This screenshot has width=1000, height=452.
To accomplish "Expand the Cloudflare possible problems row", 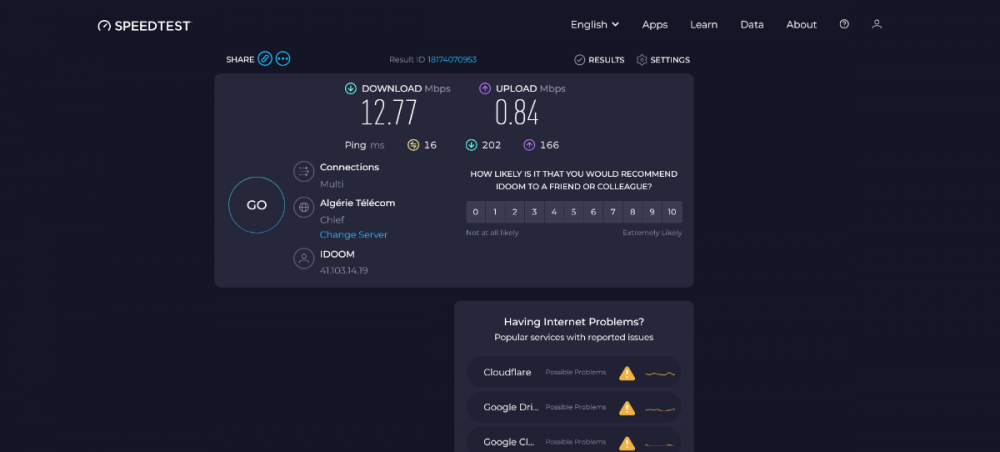I will click(x=574, y=373).
